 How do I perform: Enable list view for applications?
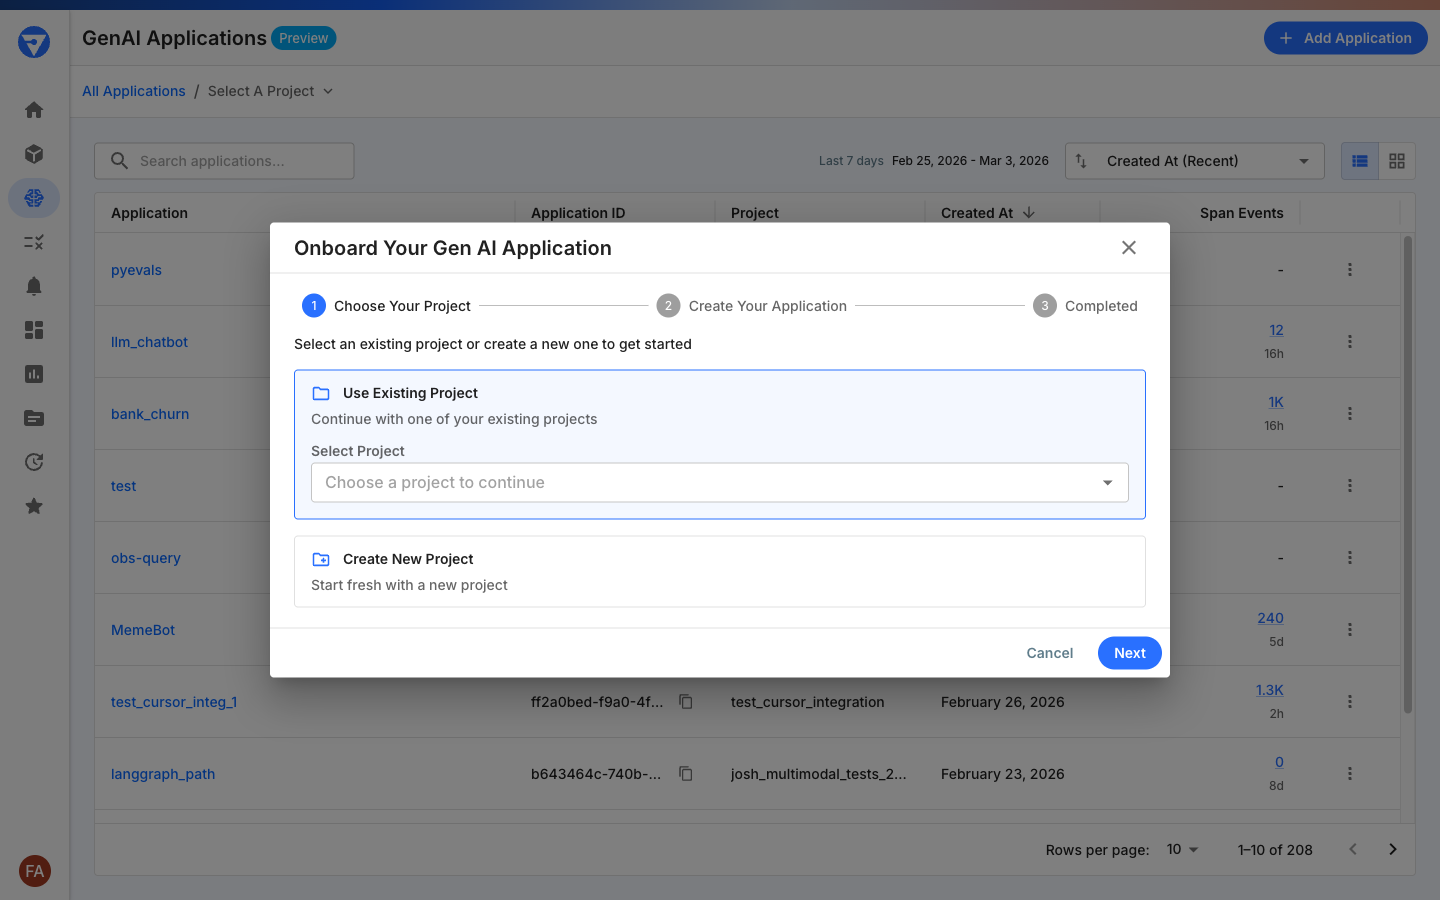click(1358, 160)
